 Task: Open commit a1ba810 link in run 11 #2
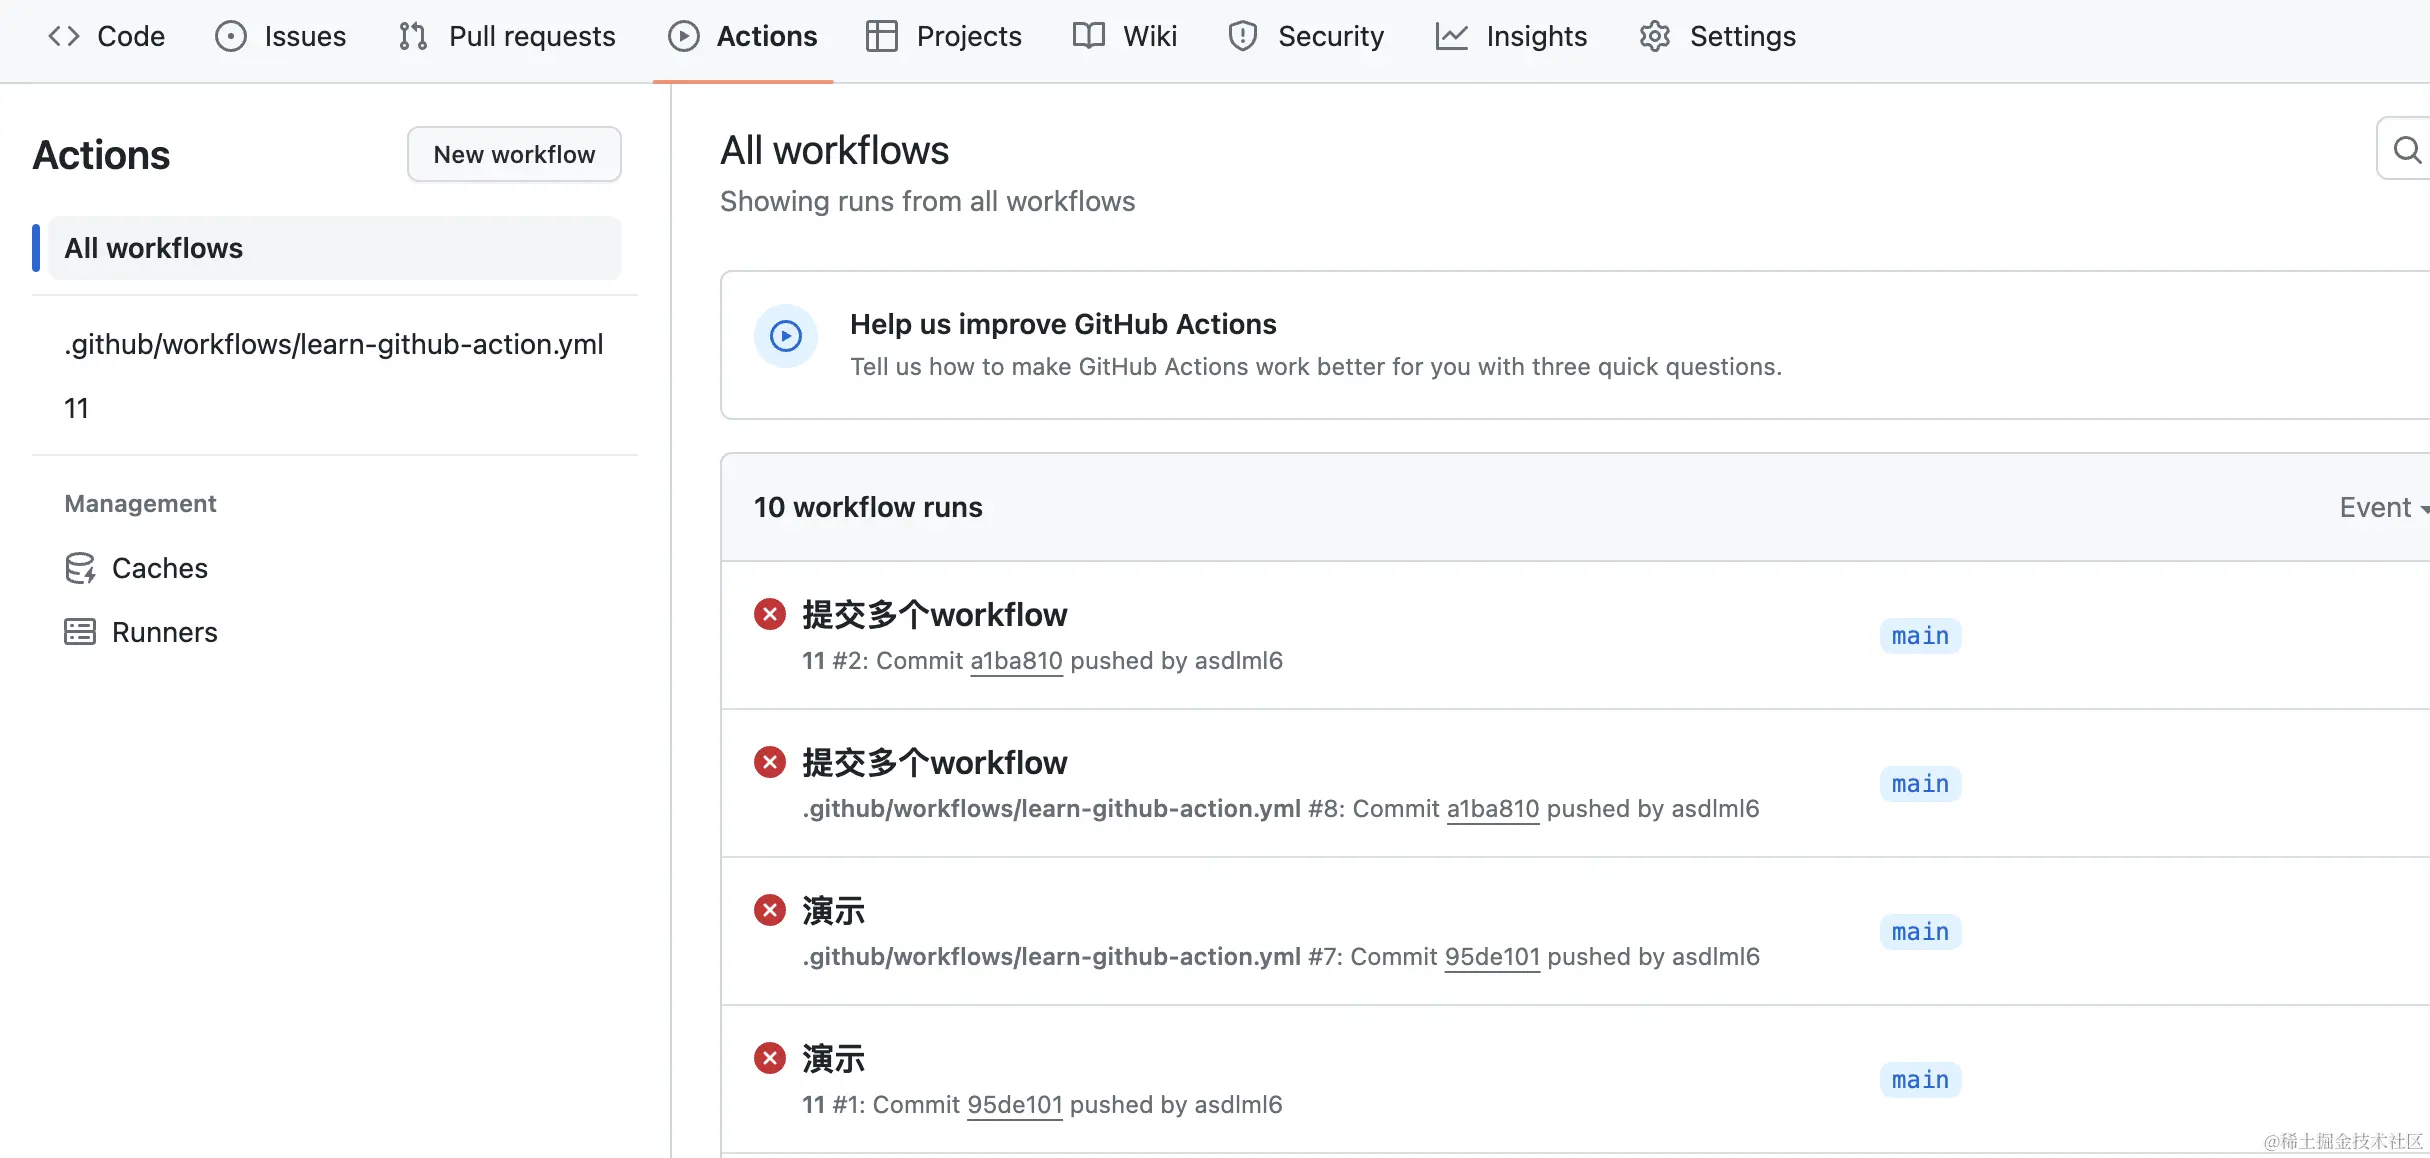[1016, 661]
